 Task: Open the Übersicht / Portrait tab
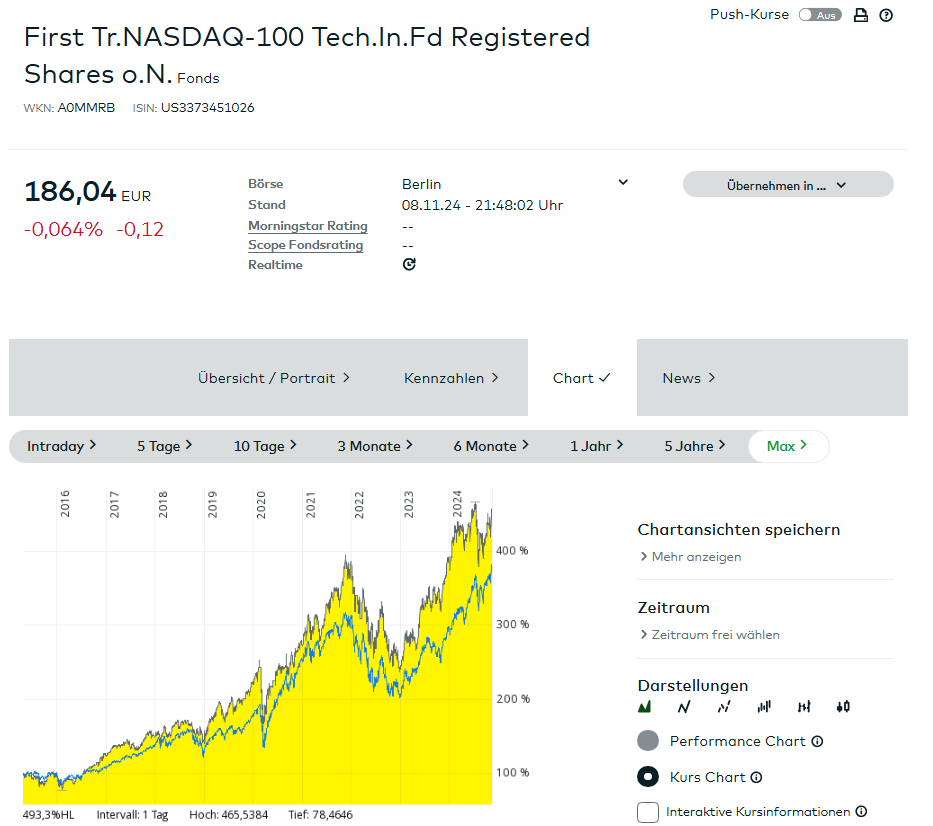(274, 378)
